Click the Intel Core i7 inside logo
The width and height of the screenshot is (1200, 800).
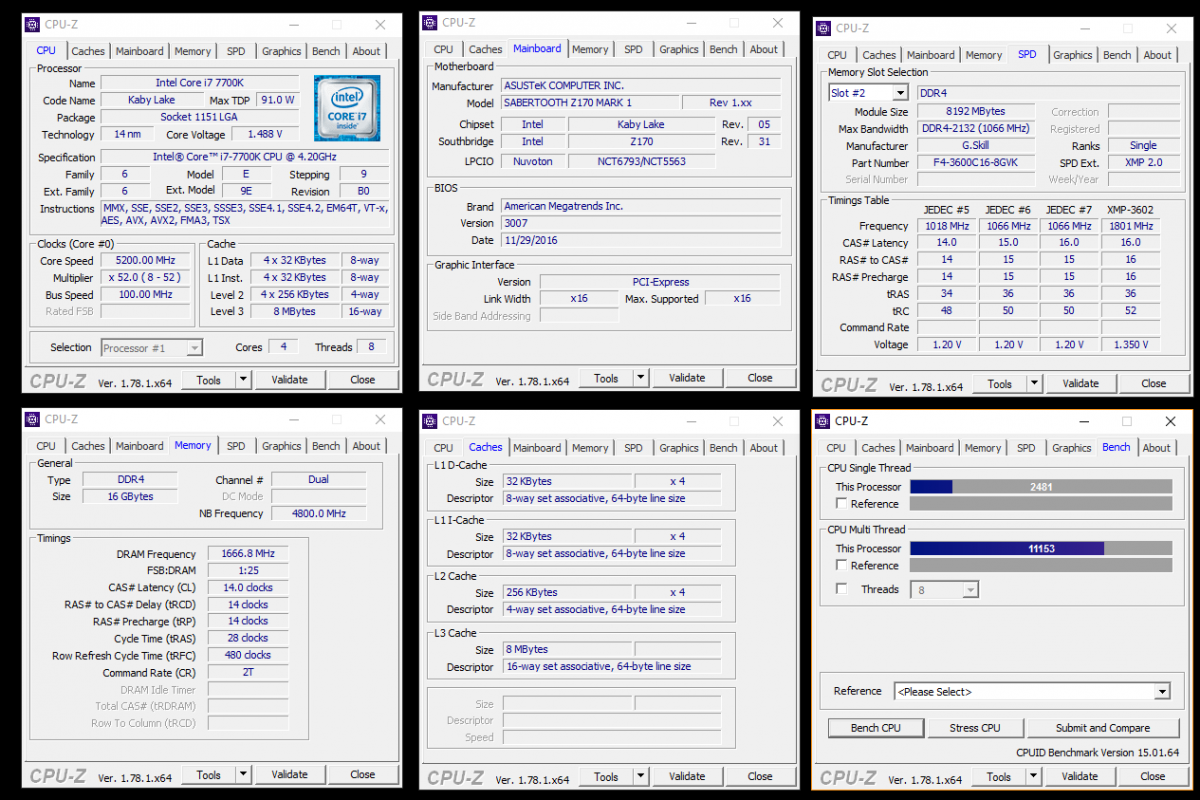[x=345, y=108]
